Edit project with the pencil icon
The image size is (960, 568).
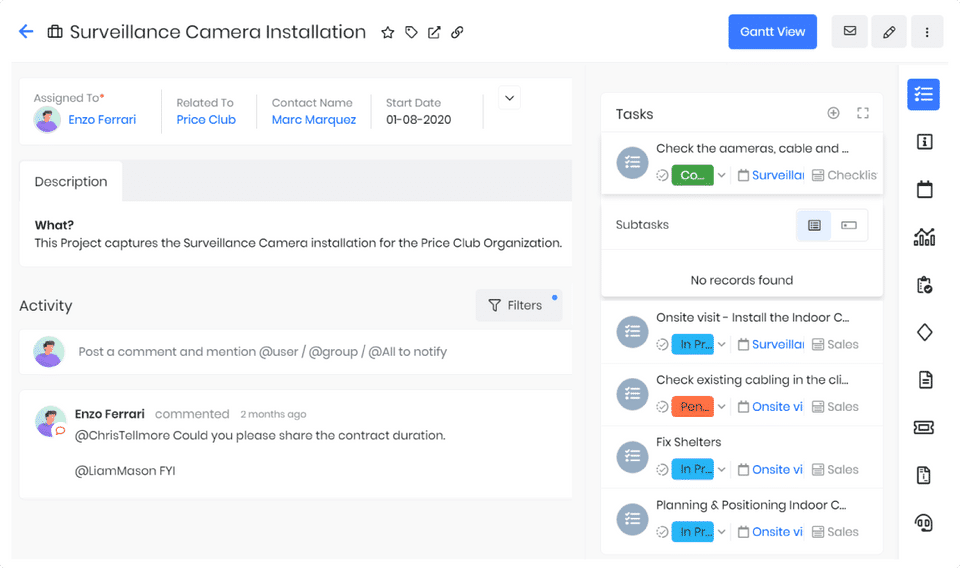(889, 32)
